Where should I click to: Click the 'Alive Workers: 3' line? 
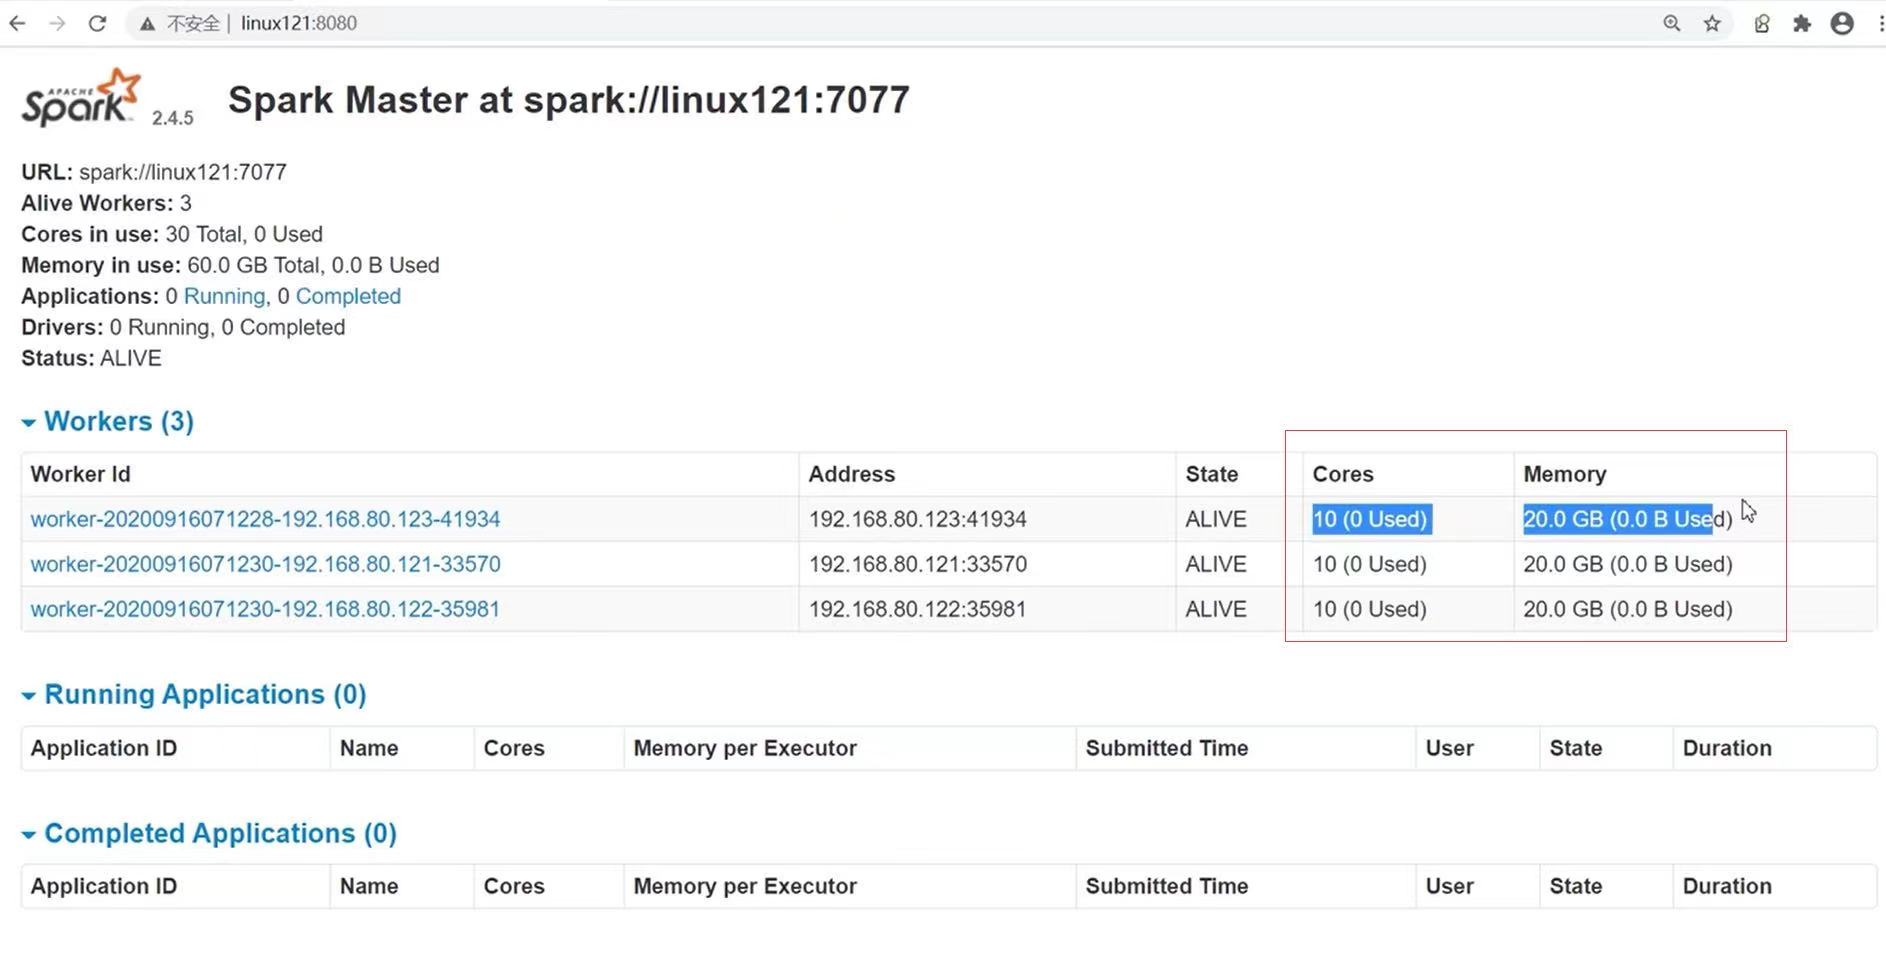(x=106, y=203)
